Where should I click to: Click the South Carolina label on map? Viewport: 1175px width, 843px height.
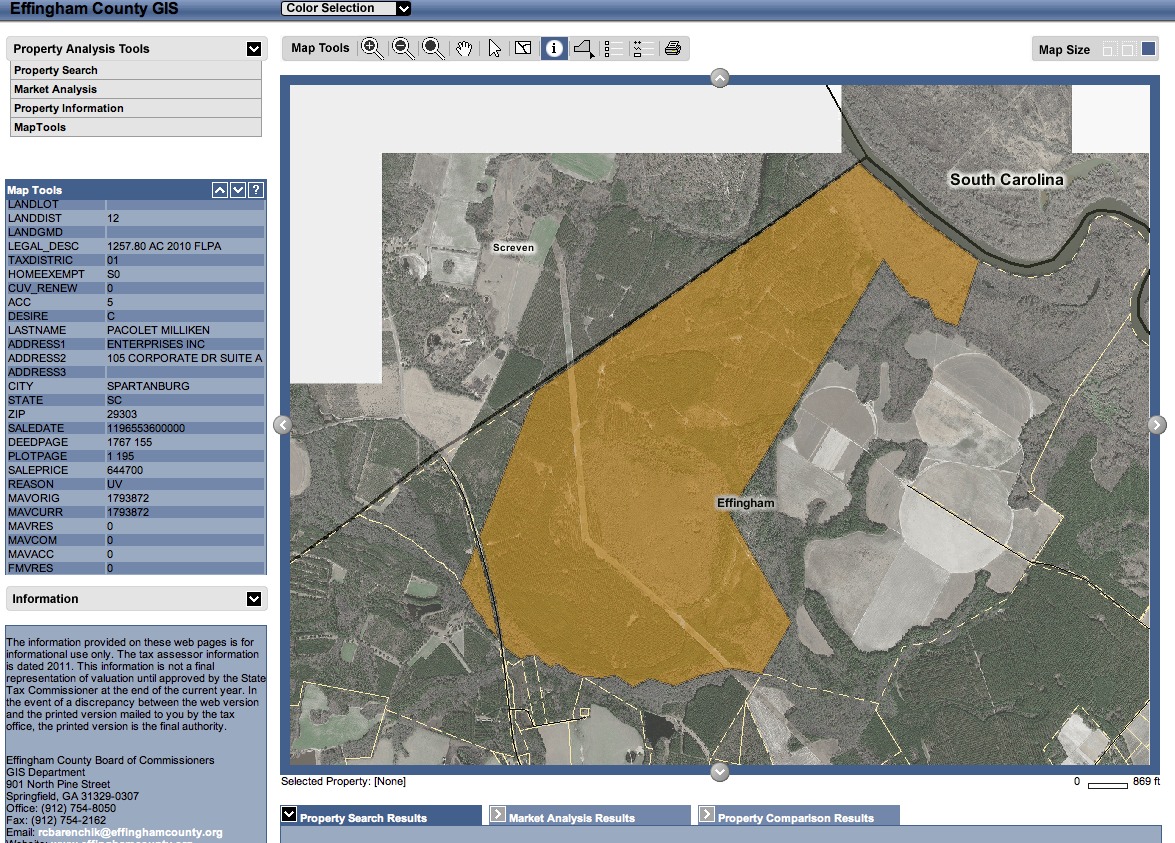pyautogui.click(x=1006, y=180)
